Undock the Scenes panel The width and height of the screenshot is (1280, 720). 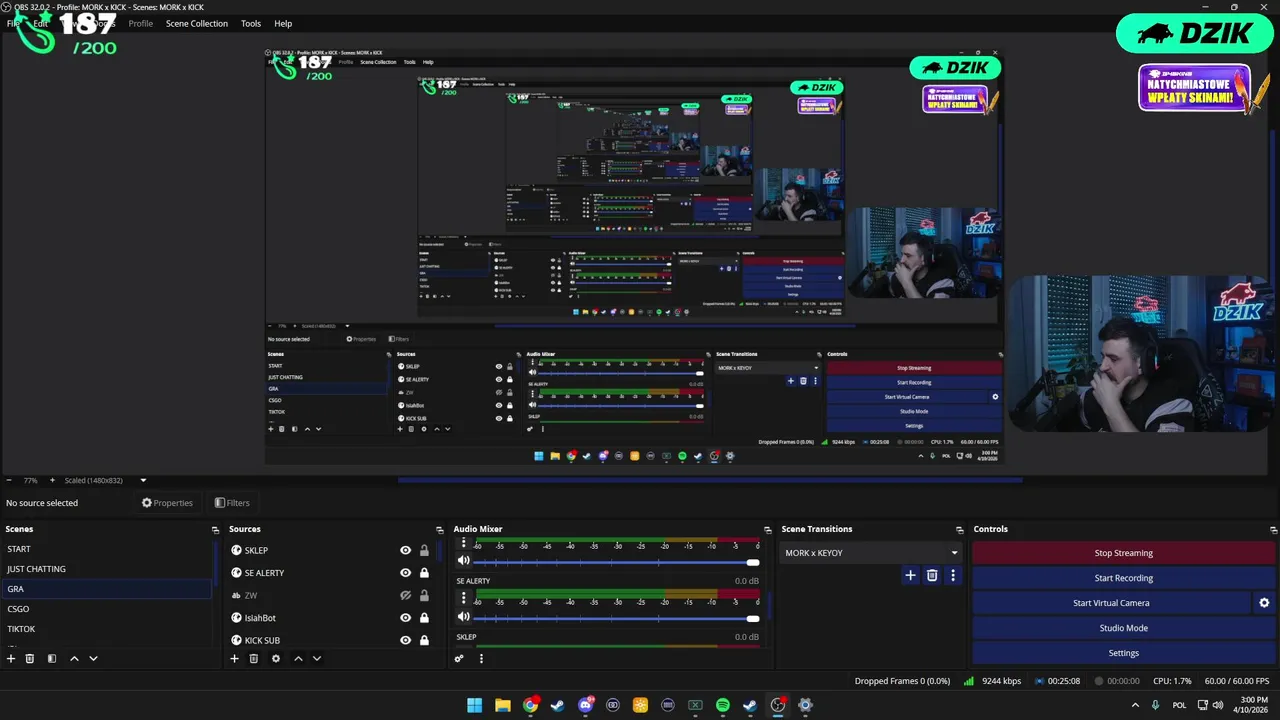click(x=215, y=529)
